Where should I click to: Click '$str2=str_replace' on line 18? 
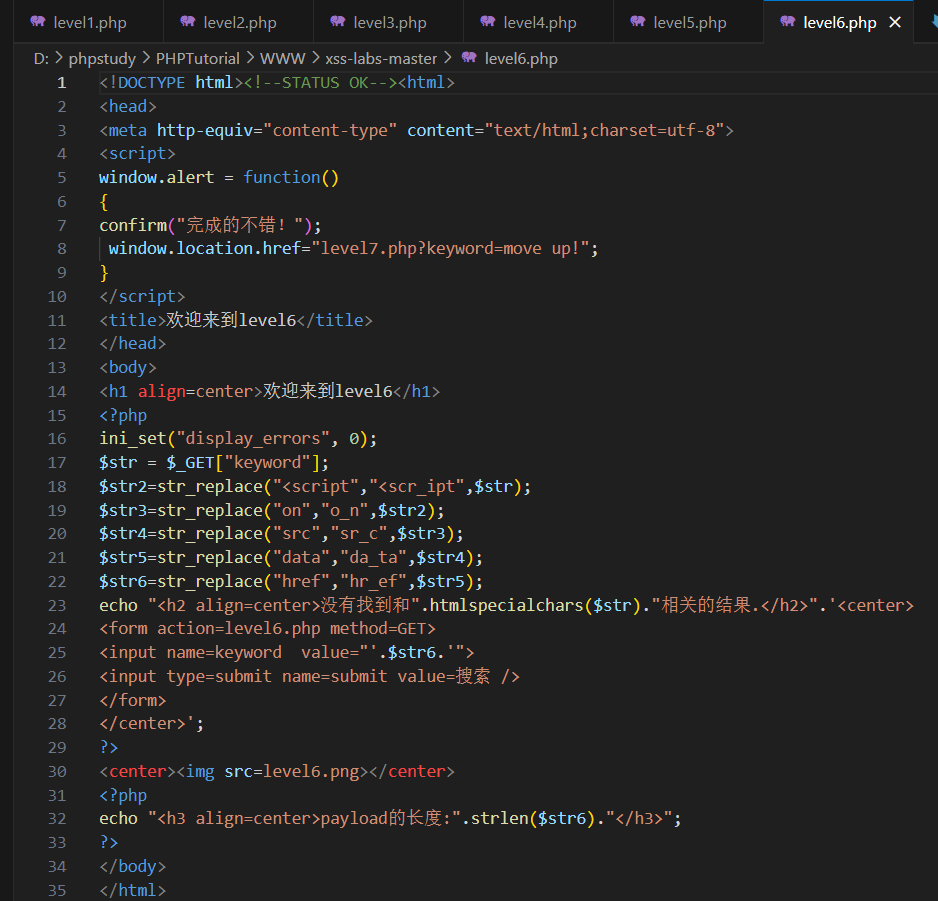(x=181, y=486)
